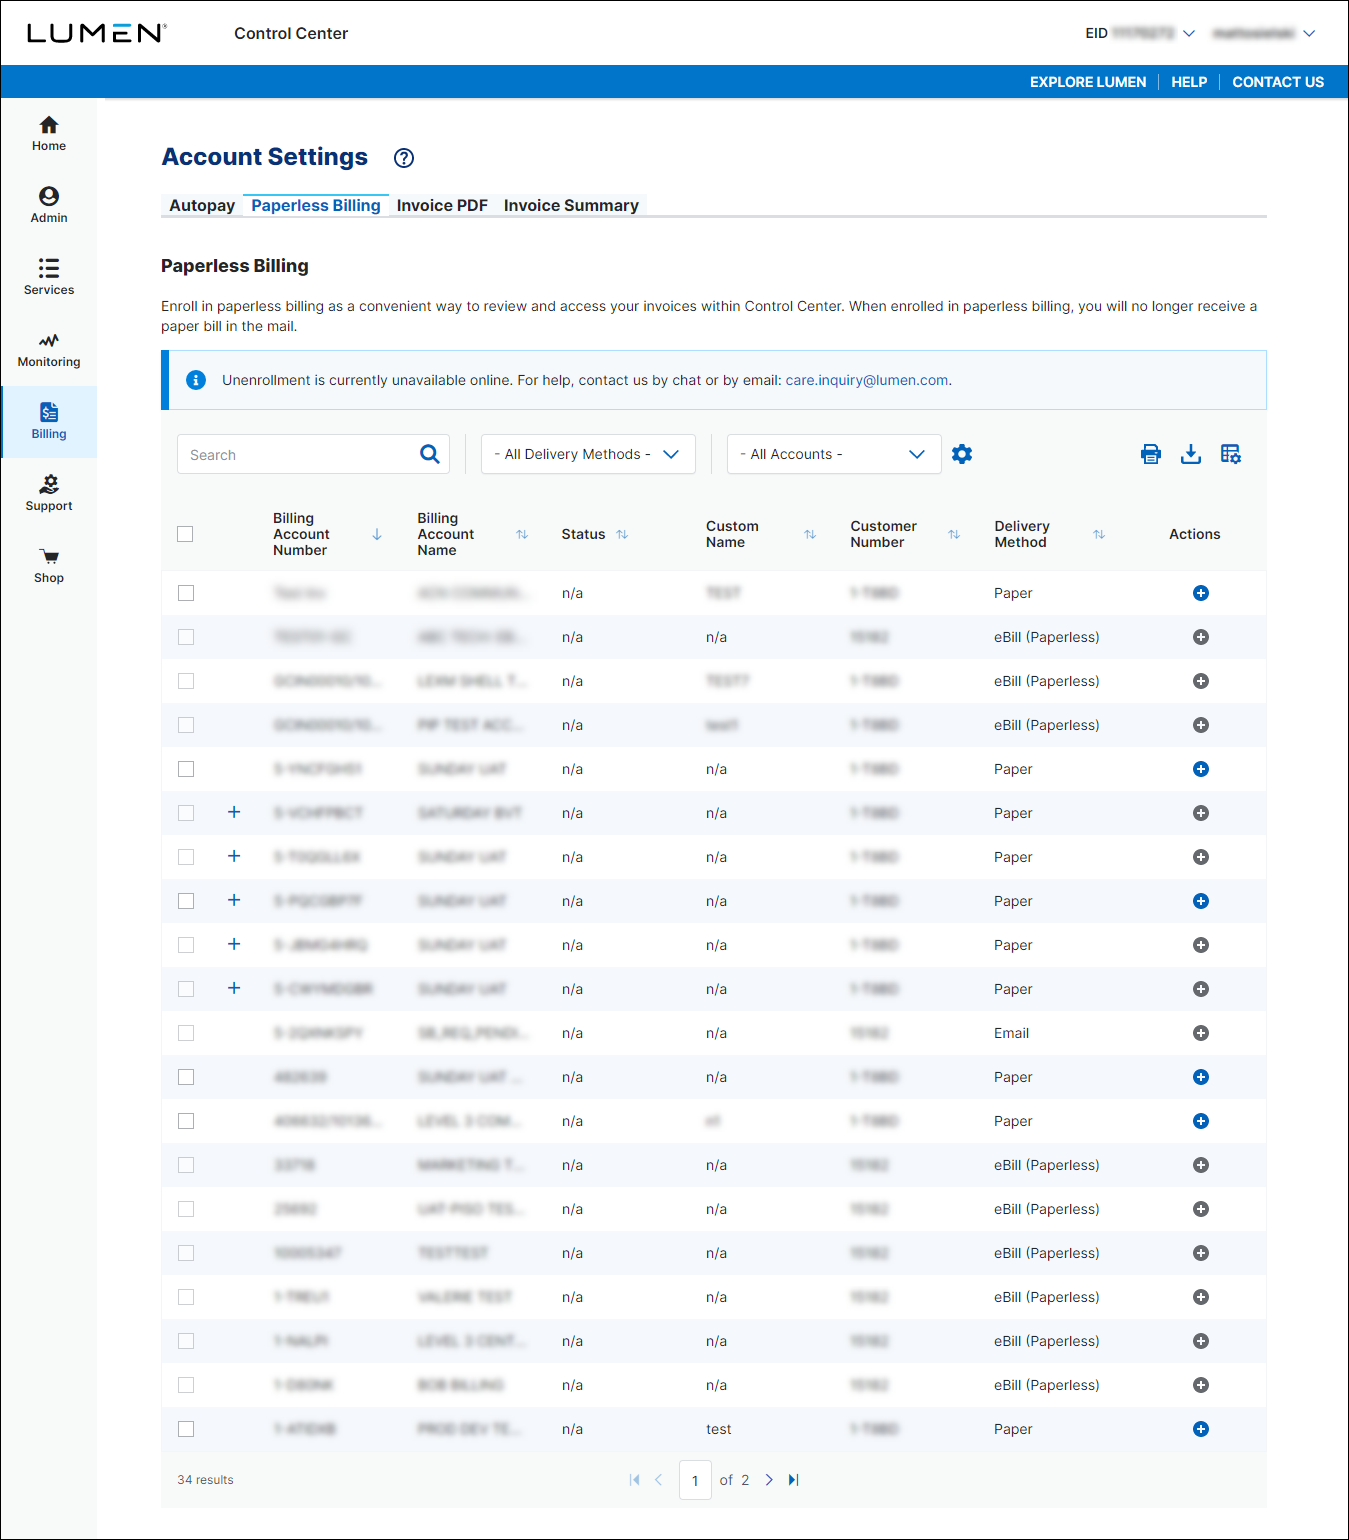1349x1540 pixels.
Task: Sort by Billing Account Number
Action: [377, 534]
